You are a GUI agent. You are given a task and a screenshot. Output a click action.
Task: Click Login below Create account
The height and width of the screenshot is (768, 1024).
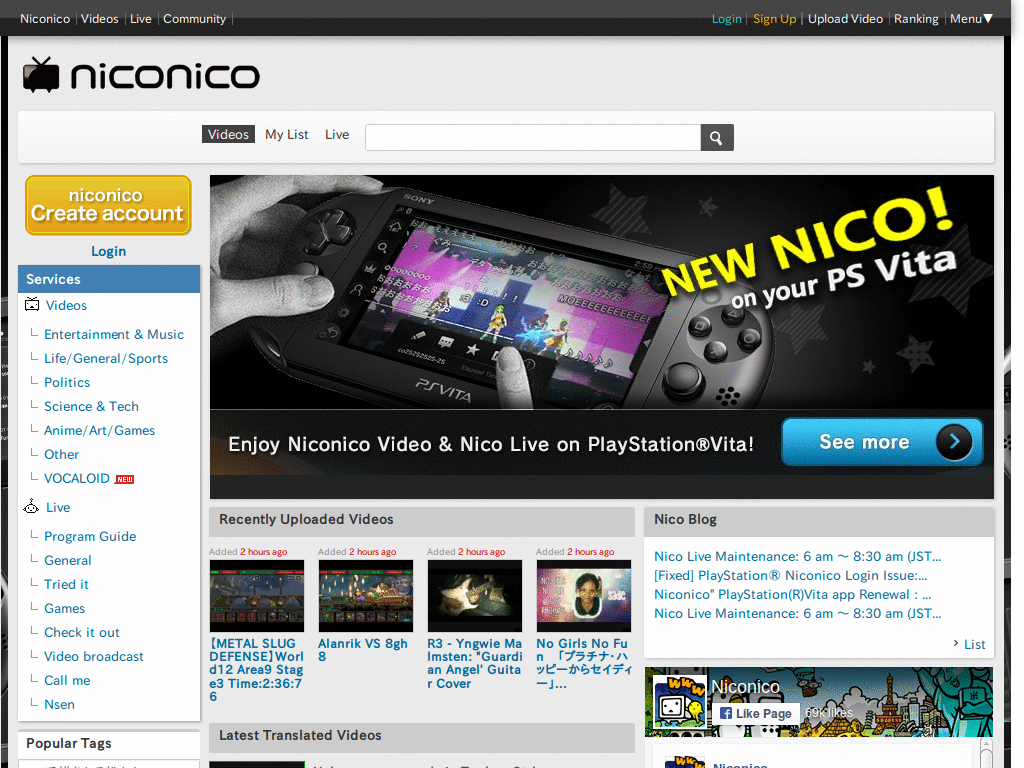coord(108,251)
